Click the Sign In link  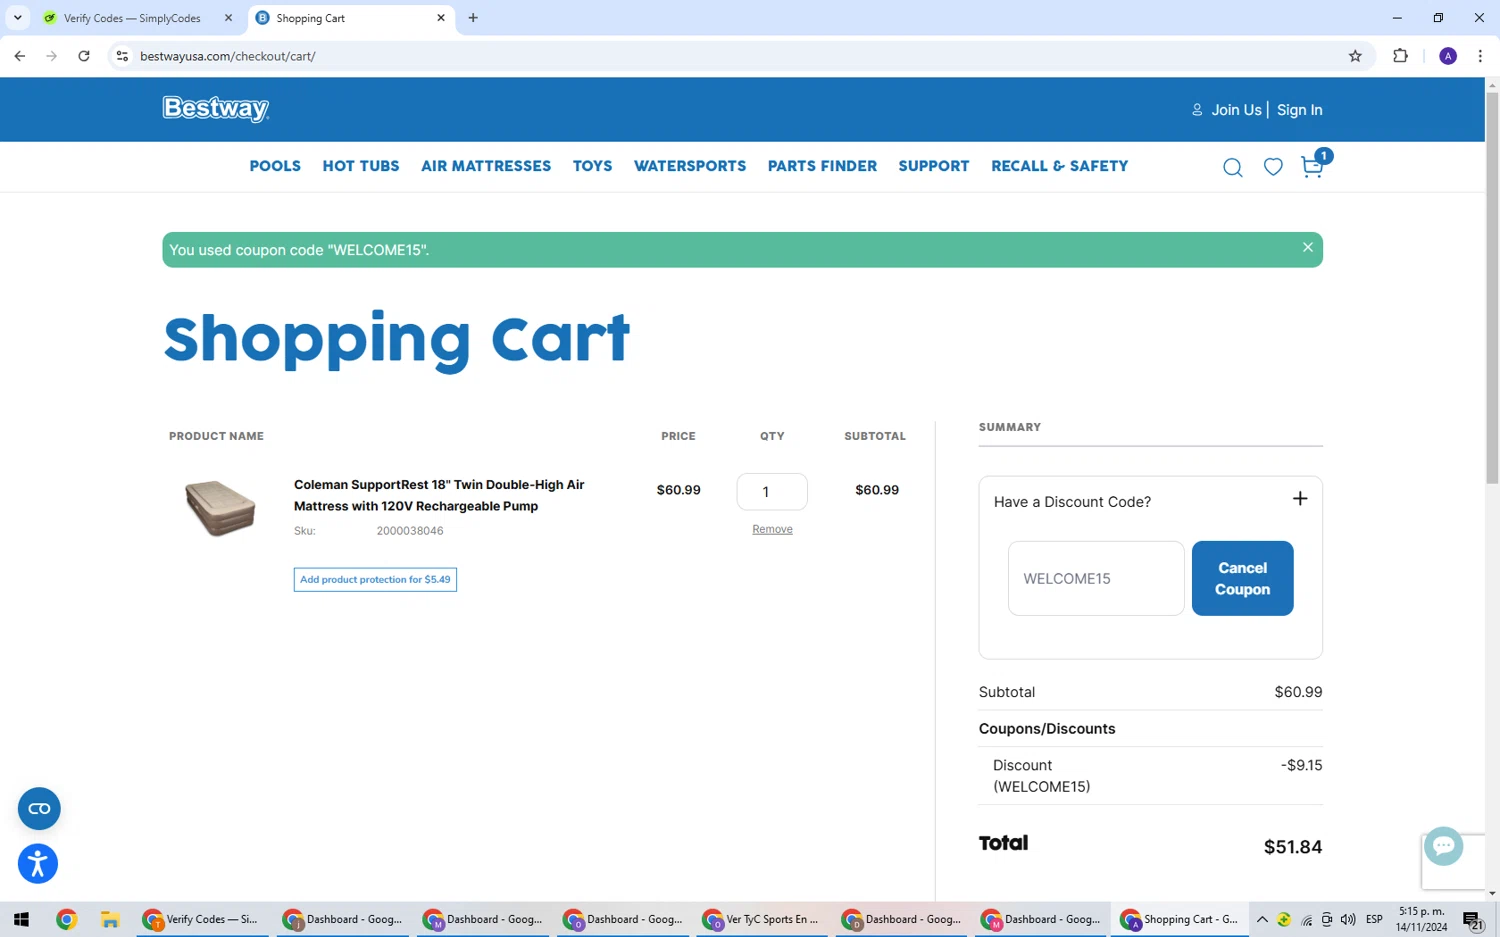click(1299, 110)
